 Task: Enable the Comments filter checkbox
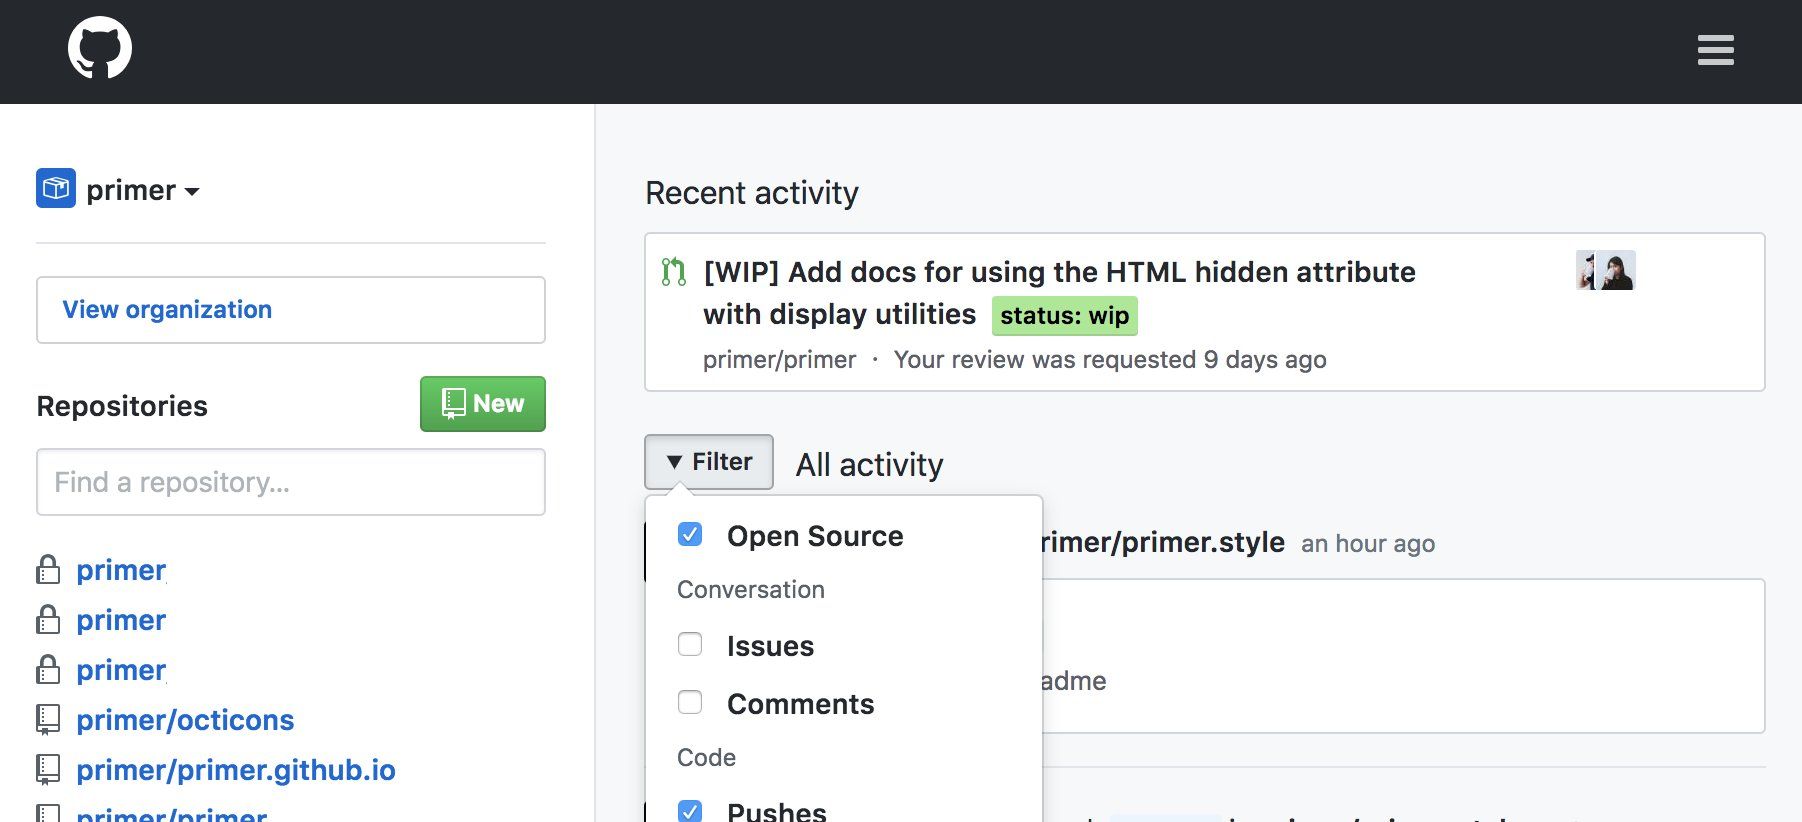click(690, 702)
